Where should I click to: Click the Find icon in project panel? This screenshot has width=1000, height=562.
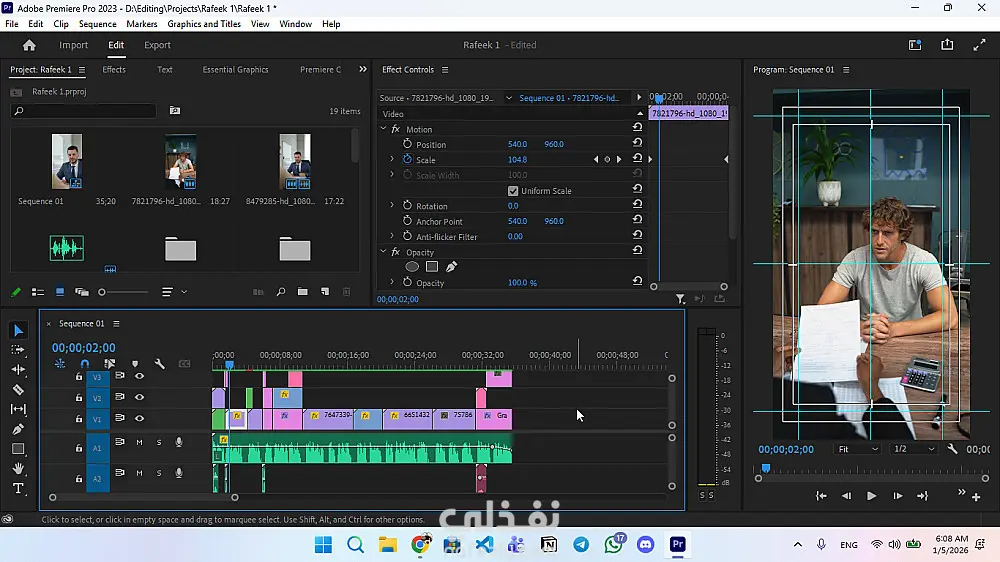(x=281, y=292)
